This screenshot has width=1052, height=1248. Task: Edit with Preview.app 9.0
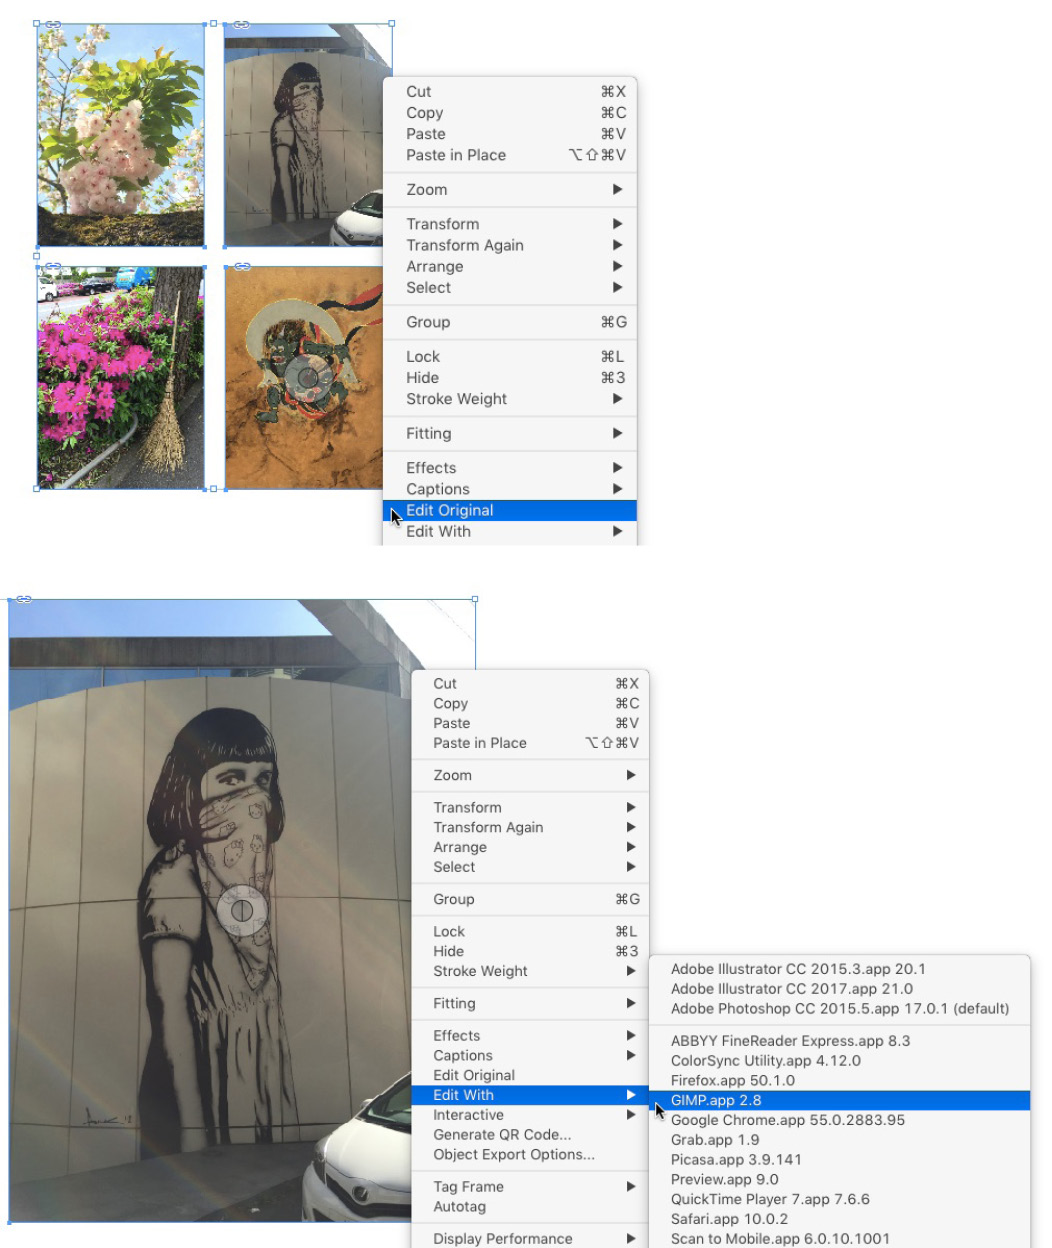coord(839,1179)
